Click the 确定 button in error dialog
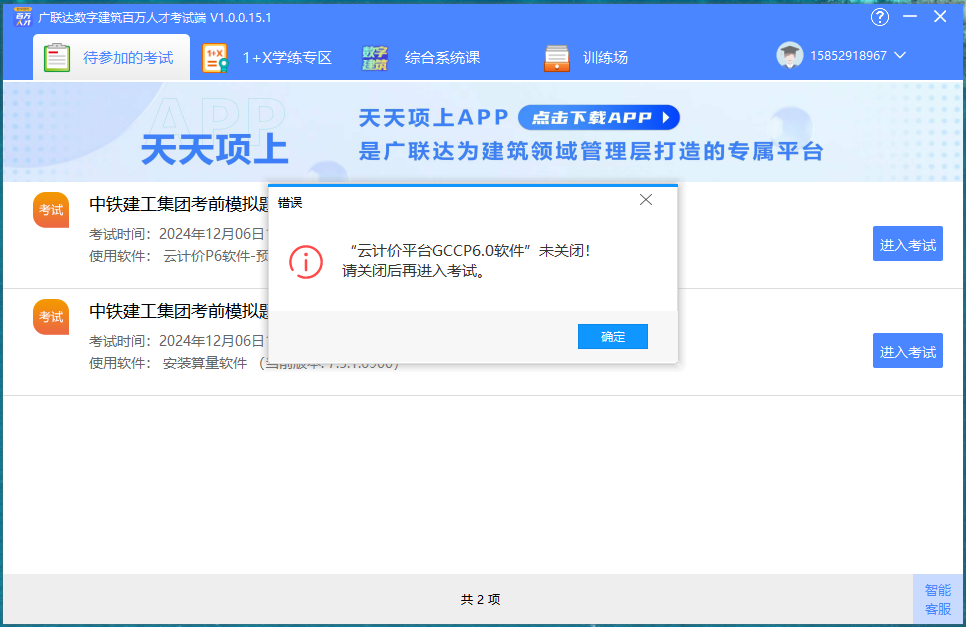The image size is (966, 627). (x=612, y=336)
